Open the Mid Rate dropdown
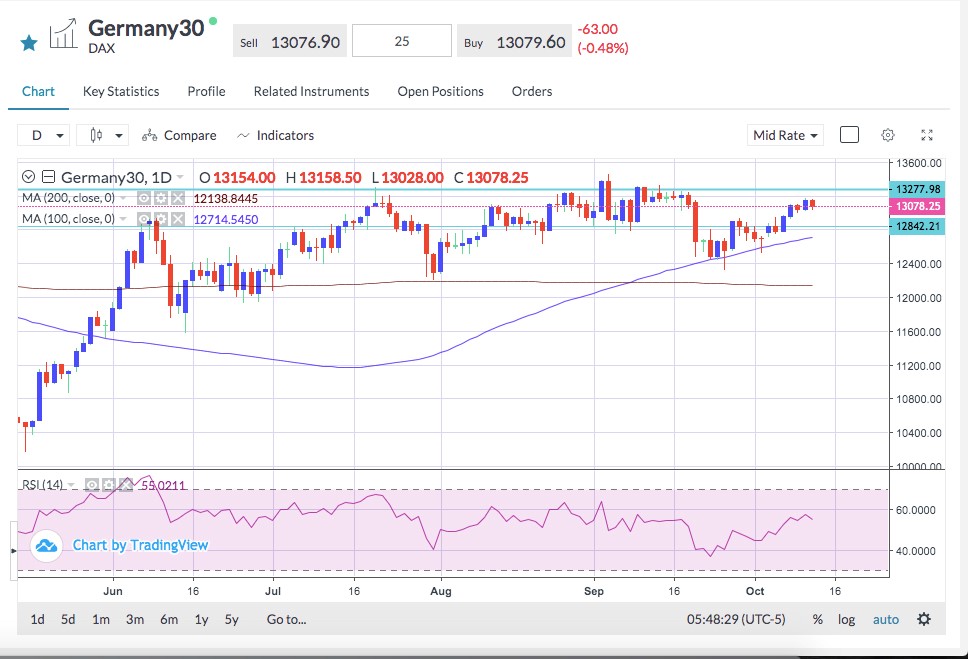The width and height of the screenshot is (968, 659). pyautogui.click(x=785, y=135)
